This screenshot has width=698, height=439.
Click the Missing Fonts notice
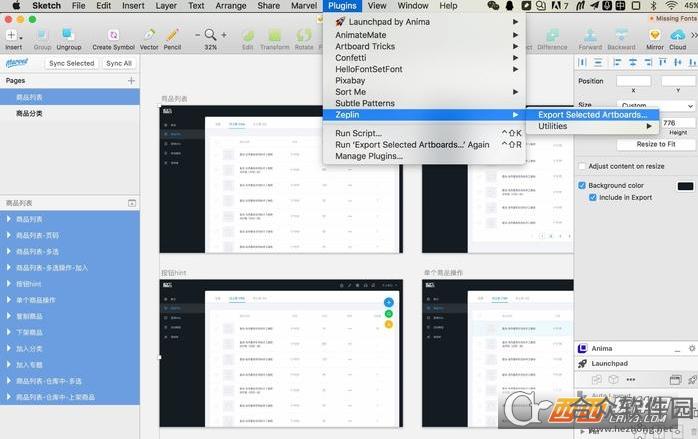pyautogui.click(x=673, y=18)
